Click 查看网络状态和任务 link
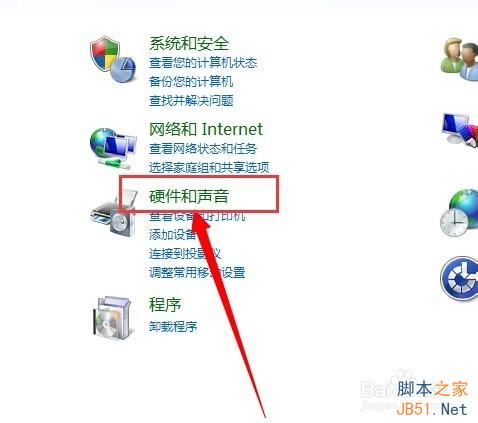This screenshot has height=423, width=478. pyautogui.click(x=203, y=149)
